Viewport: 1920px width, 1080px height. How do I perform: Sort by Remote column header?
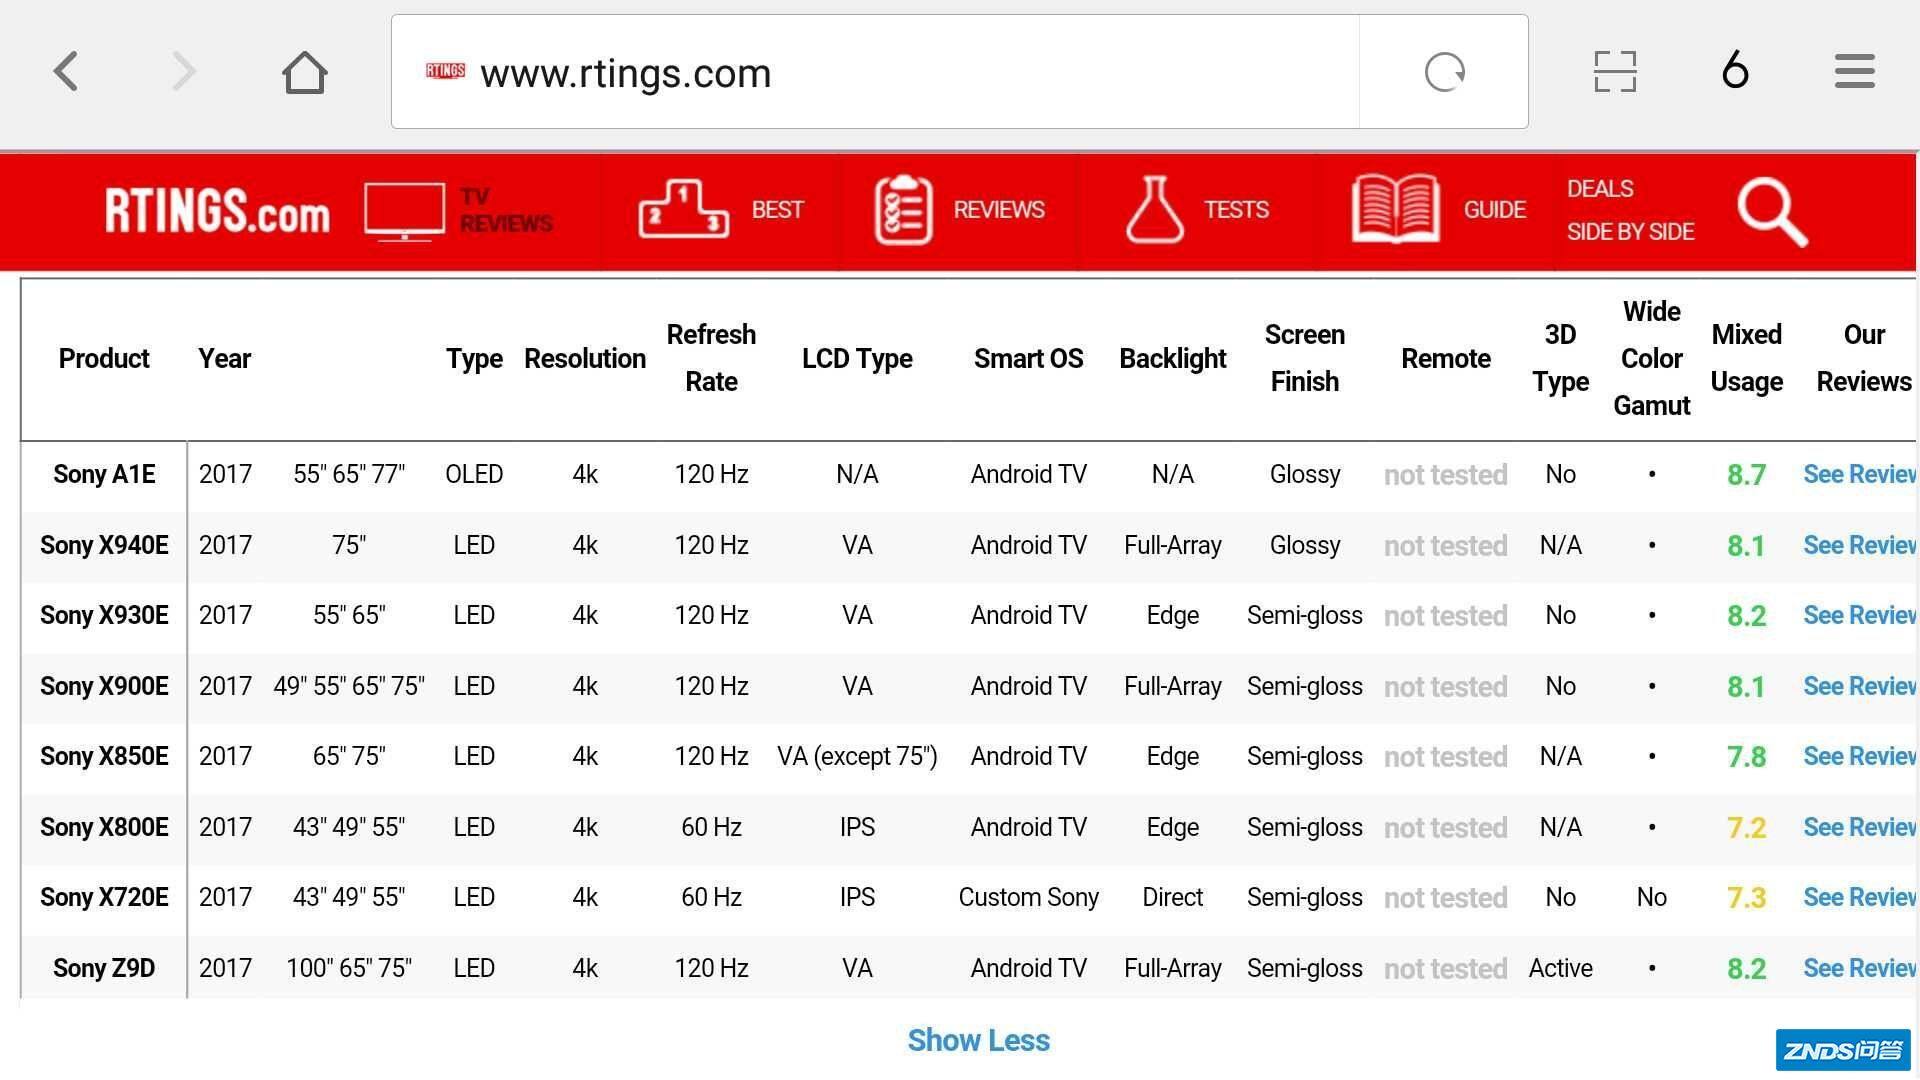(x=1445, y=359)
